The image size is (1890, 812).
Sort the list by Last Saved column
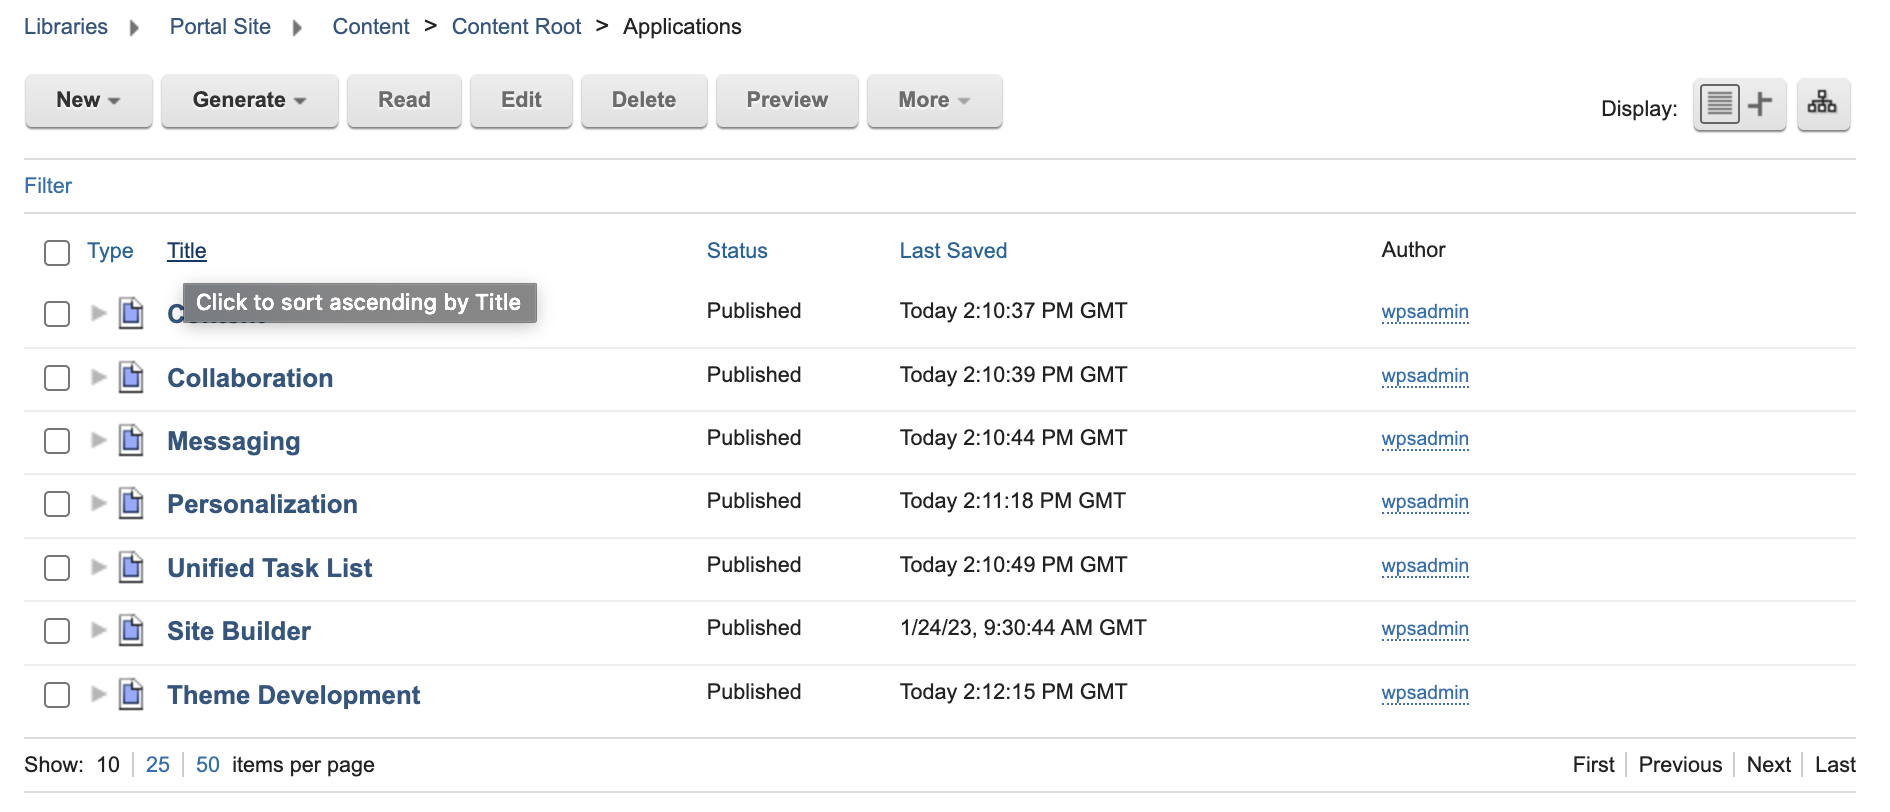[953, 251]
